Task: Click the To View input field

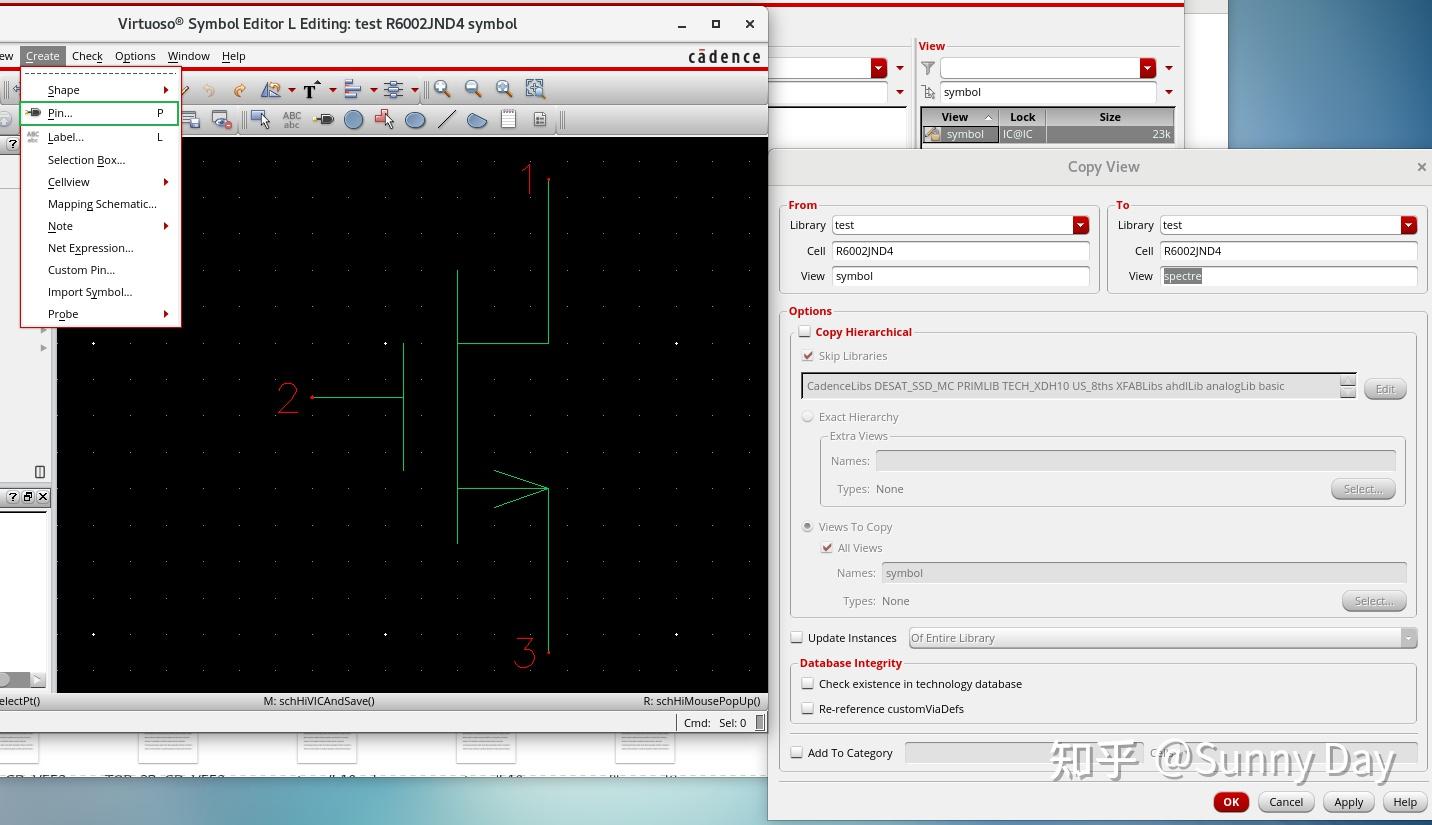Action: tap(1288, 276)
